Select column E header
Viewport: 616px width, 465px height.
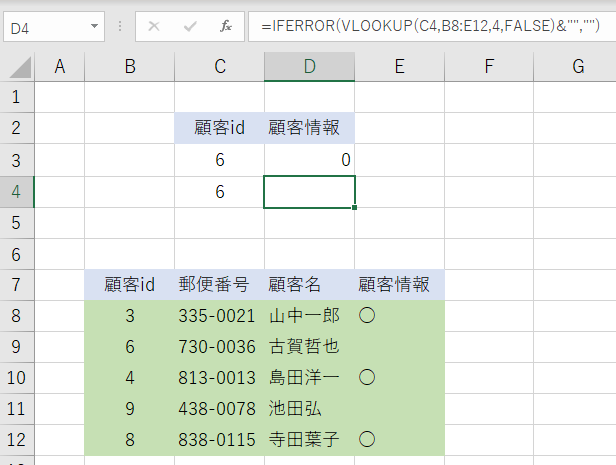400,66
